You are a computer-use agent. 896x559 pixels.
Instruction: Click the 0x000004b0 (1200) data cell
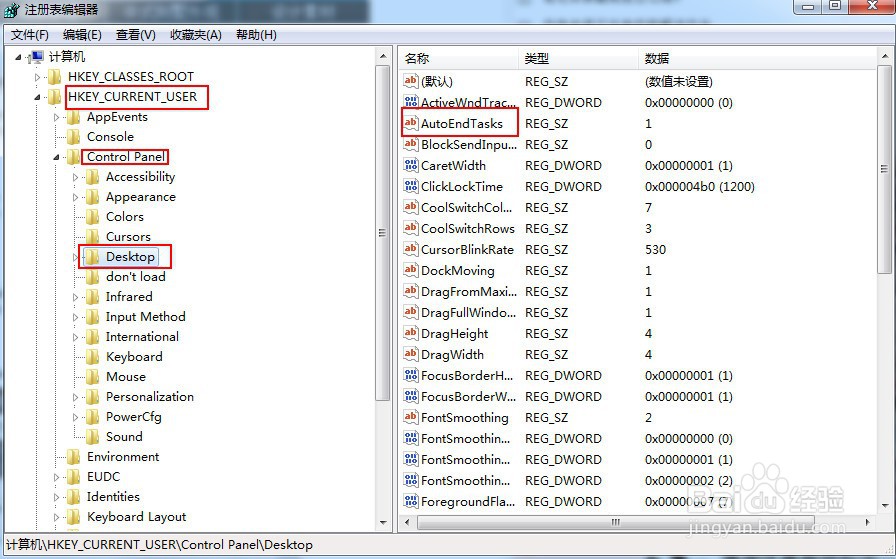[x=699, y=186]
